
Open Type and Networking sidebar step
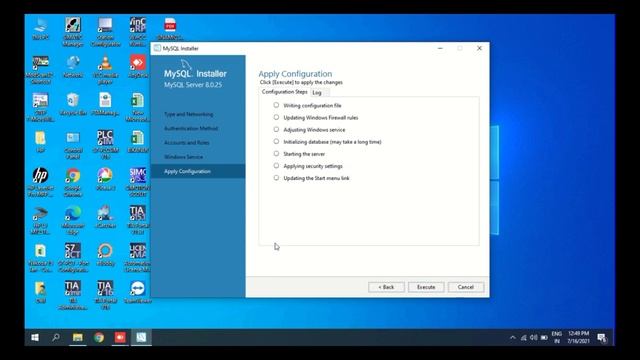[189, 114]
